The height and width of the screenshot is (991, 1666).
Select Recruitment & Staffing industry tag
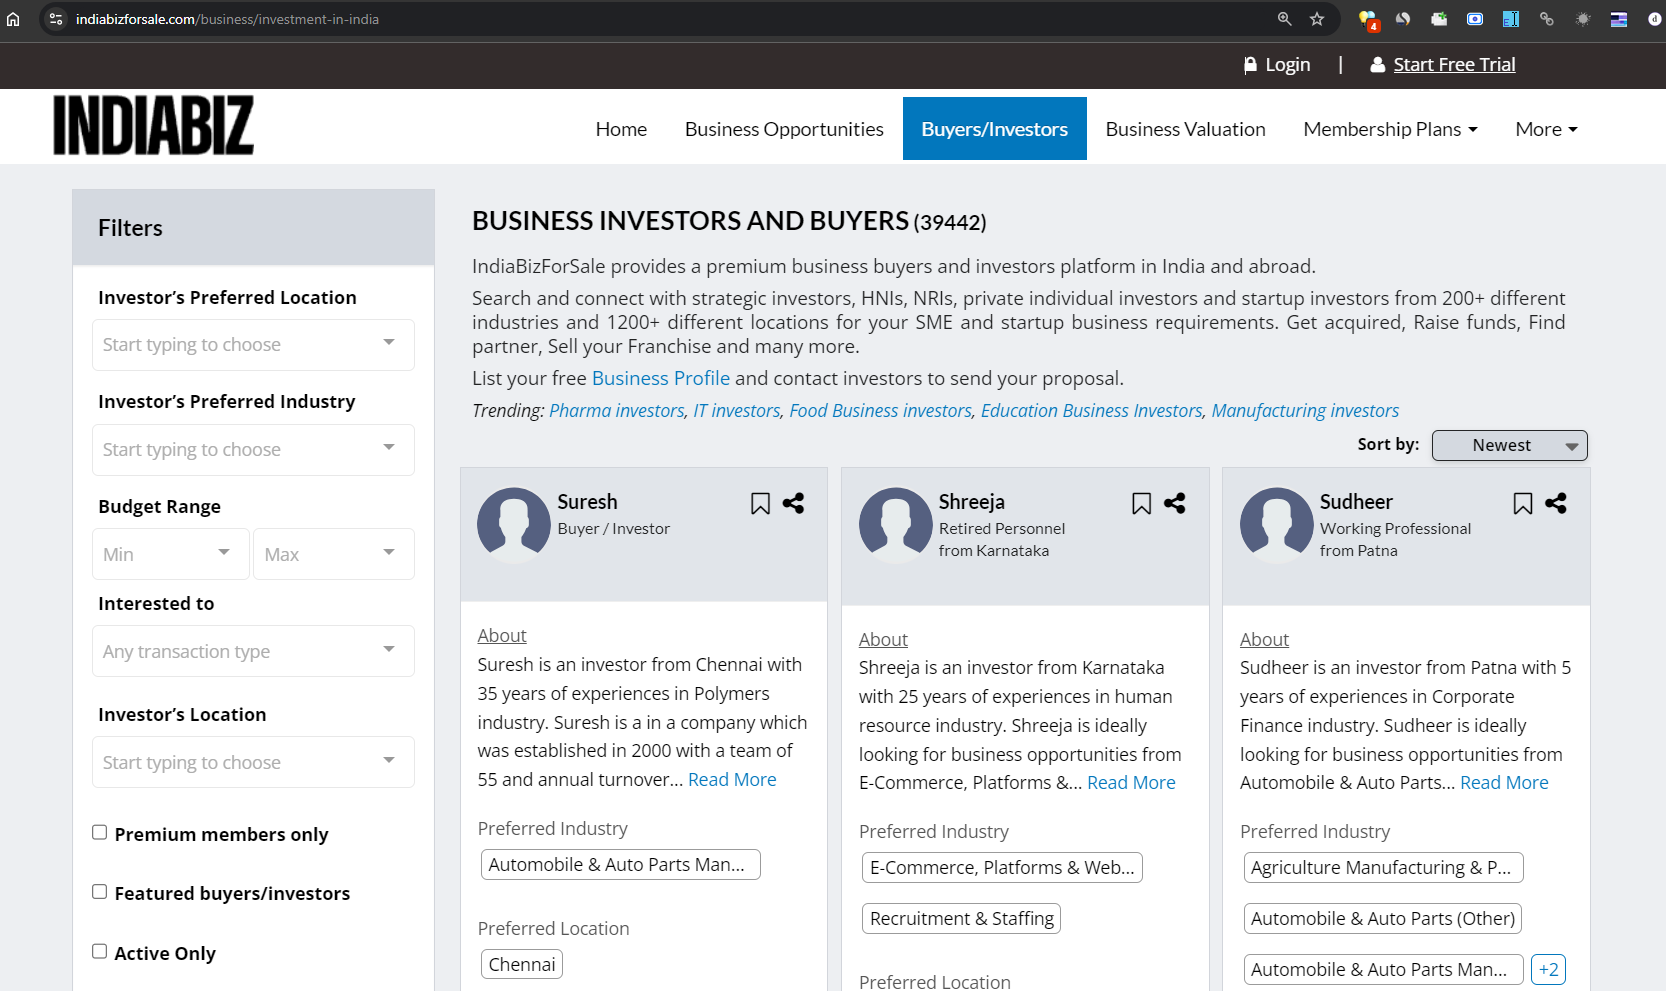tap(961, 918)
